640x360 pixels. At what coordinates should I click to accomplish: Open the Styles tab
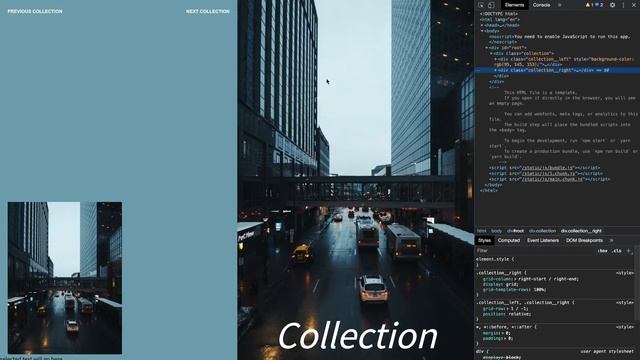coord(484,240)
